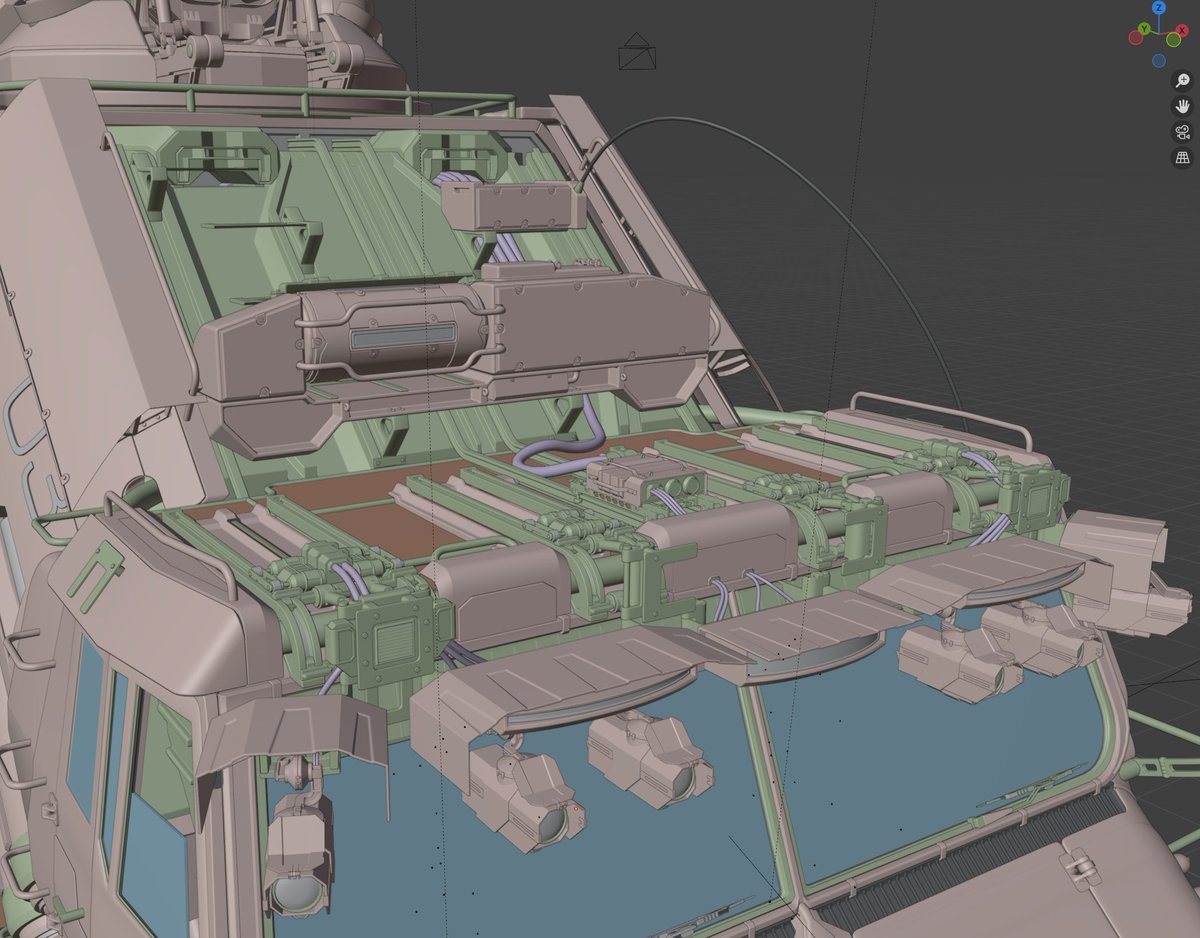Click the magnifier zoom view icon
The height and width of the screenshot is (938, 1200).
coord(1182,81)
